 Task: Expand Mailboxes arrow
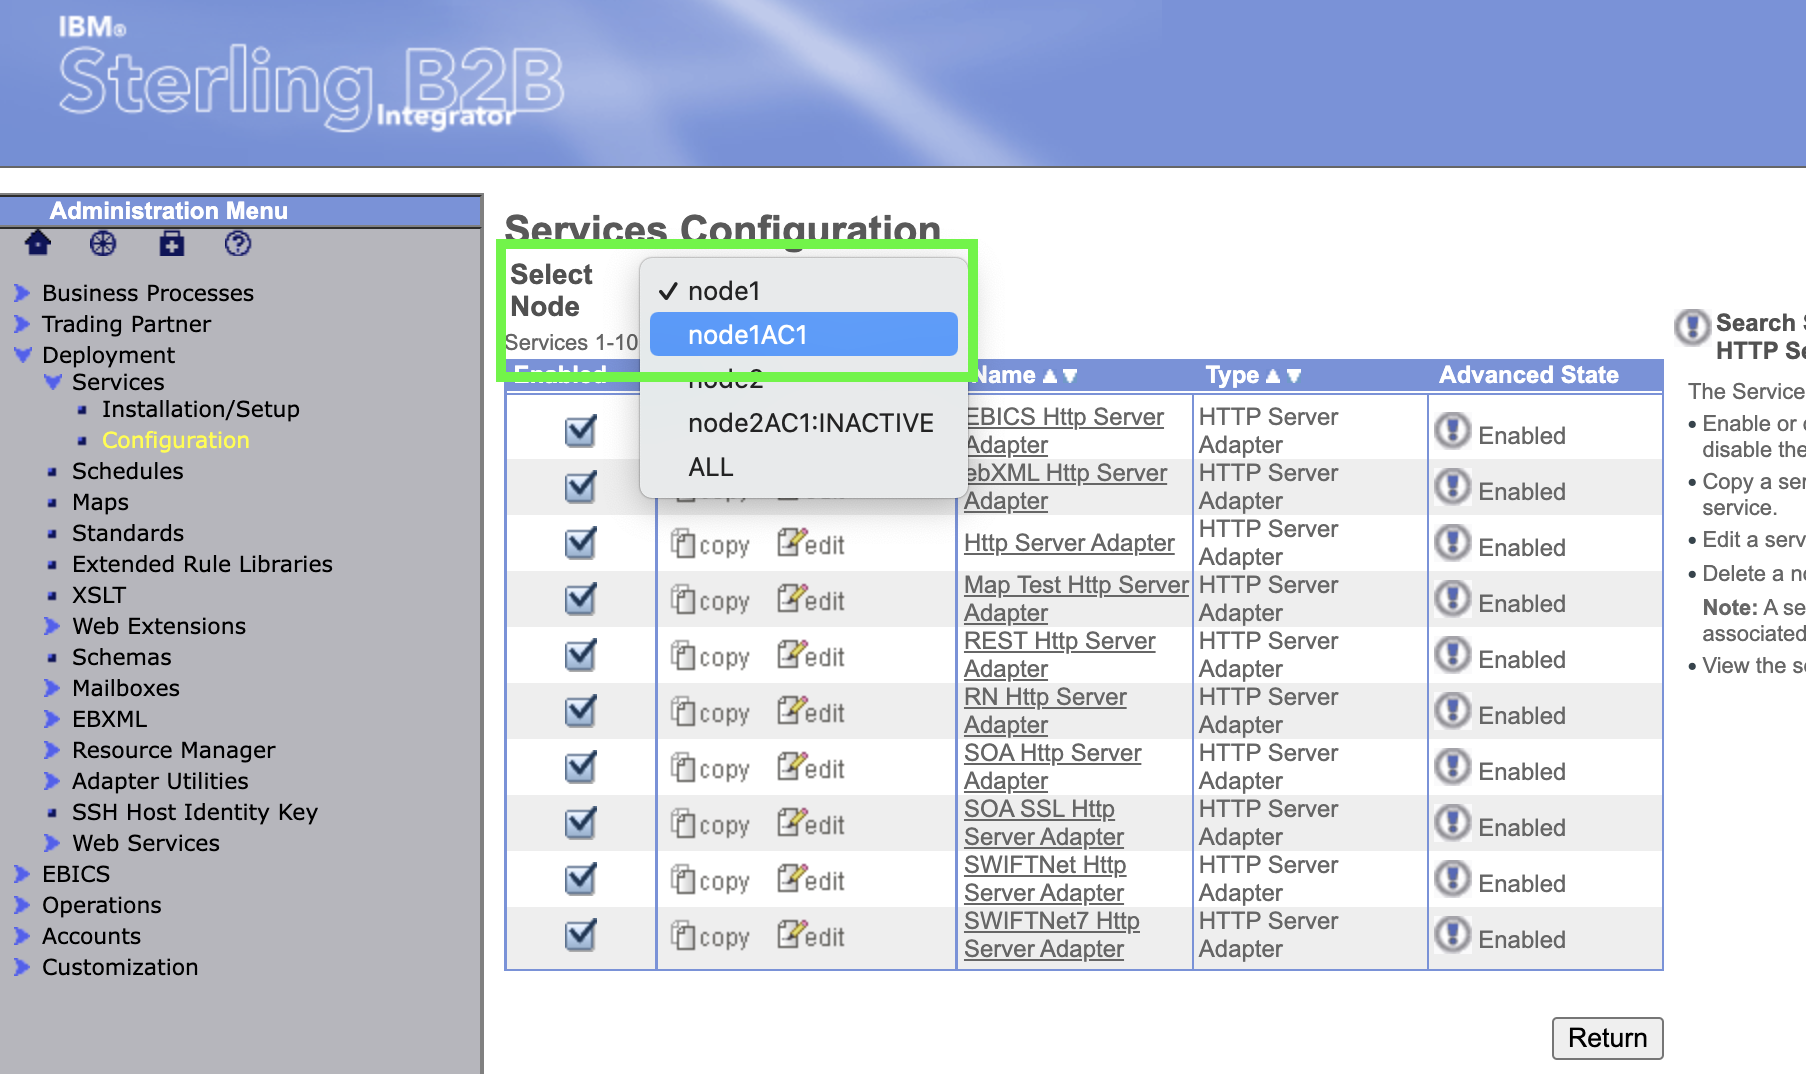(x=52, y=688)
